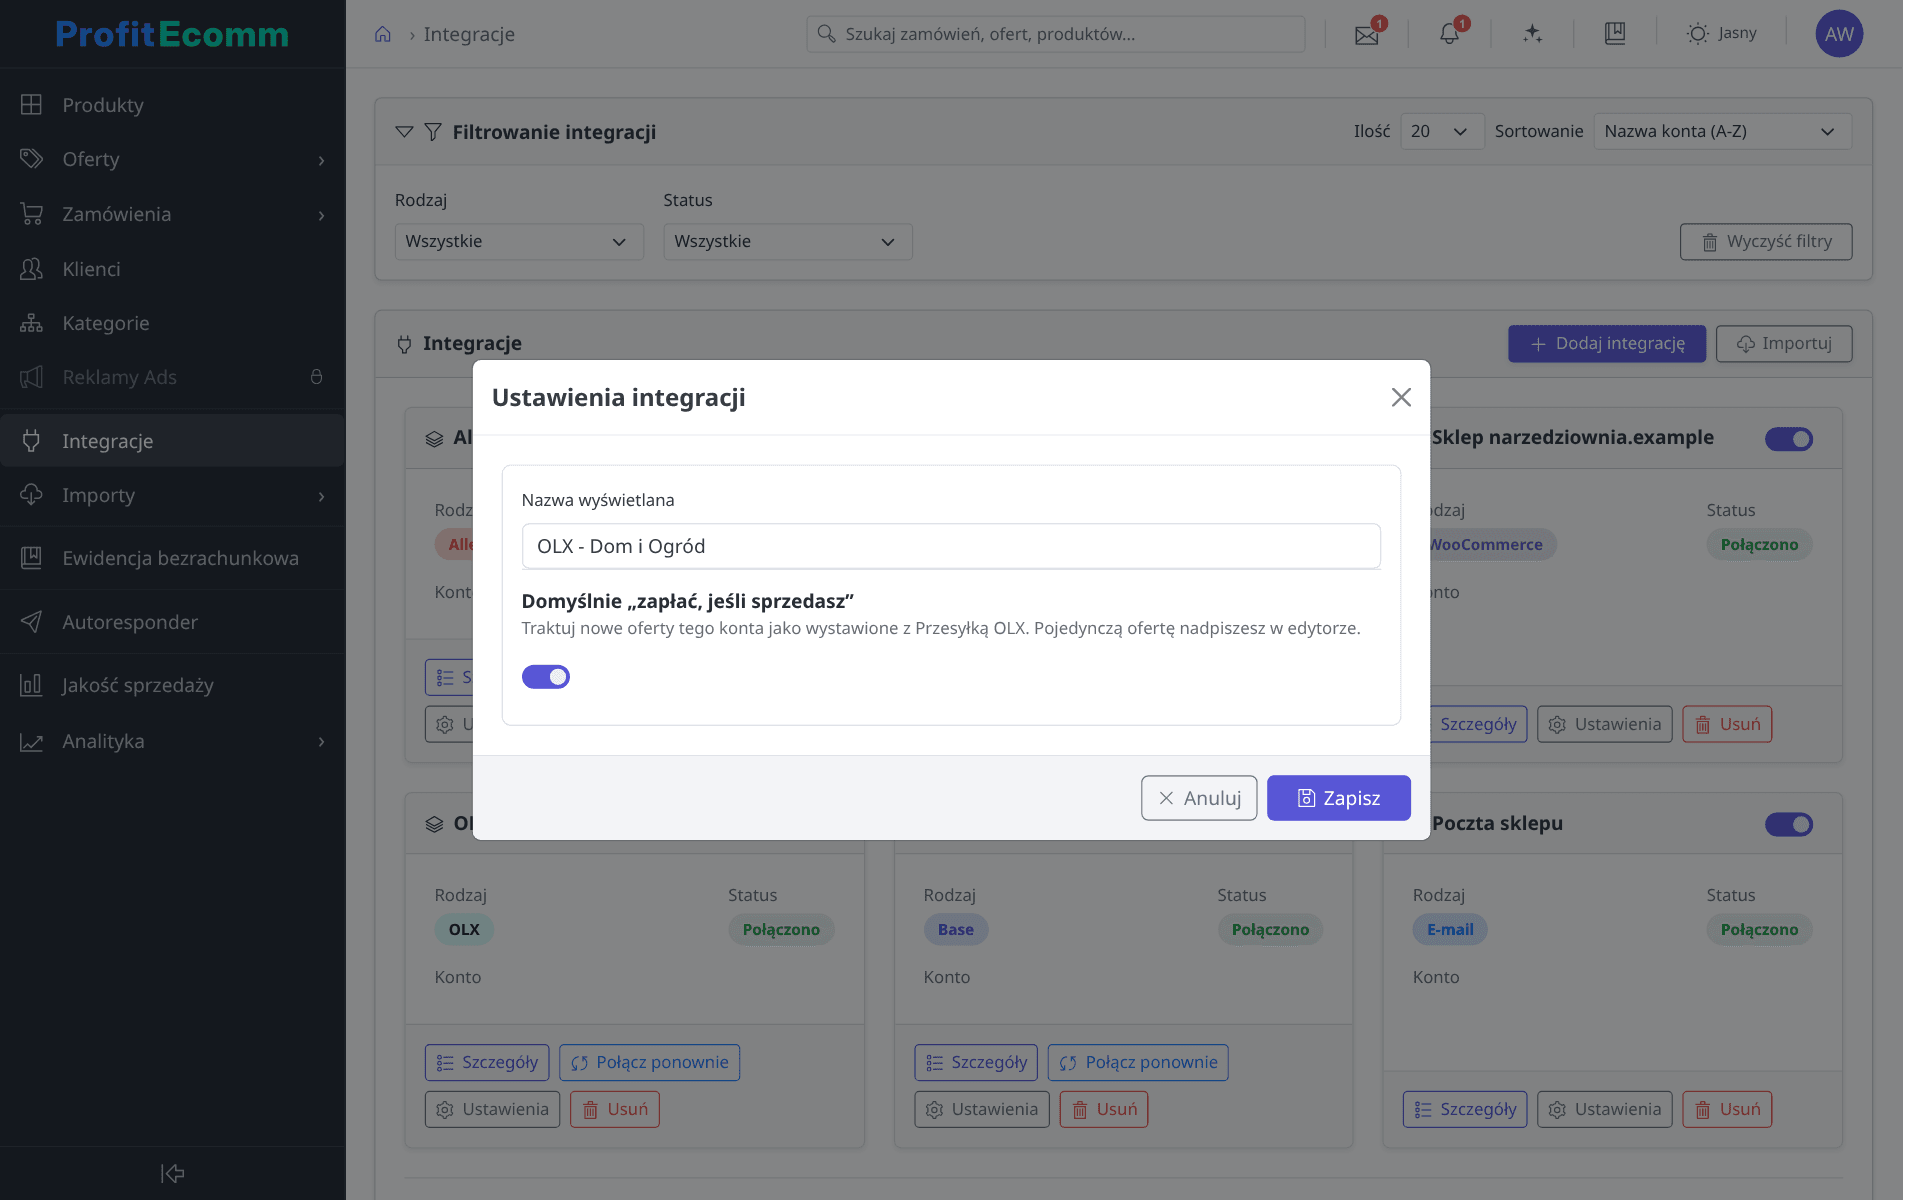Click Usuń on Sklep narzedziownia.example card
The image size is (1920, 1200).
1727,724
